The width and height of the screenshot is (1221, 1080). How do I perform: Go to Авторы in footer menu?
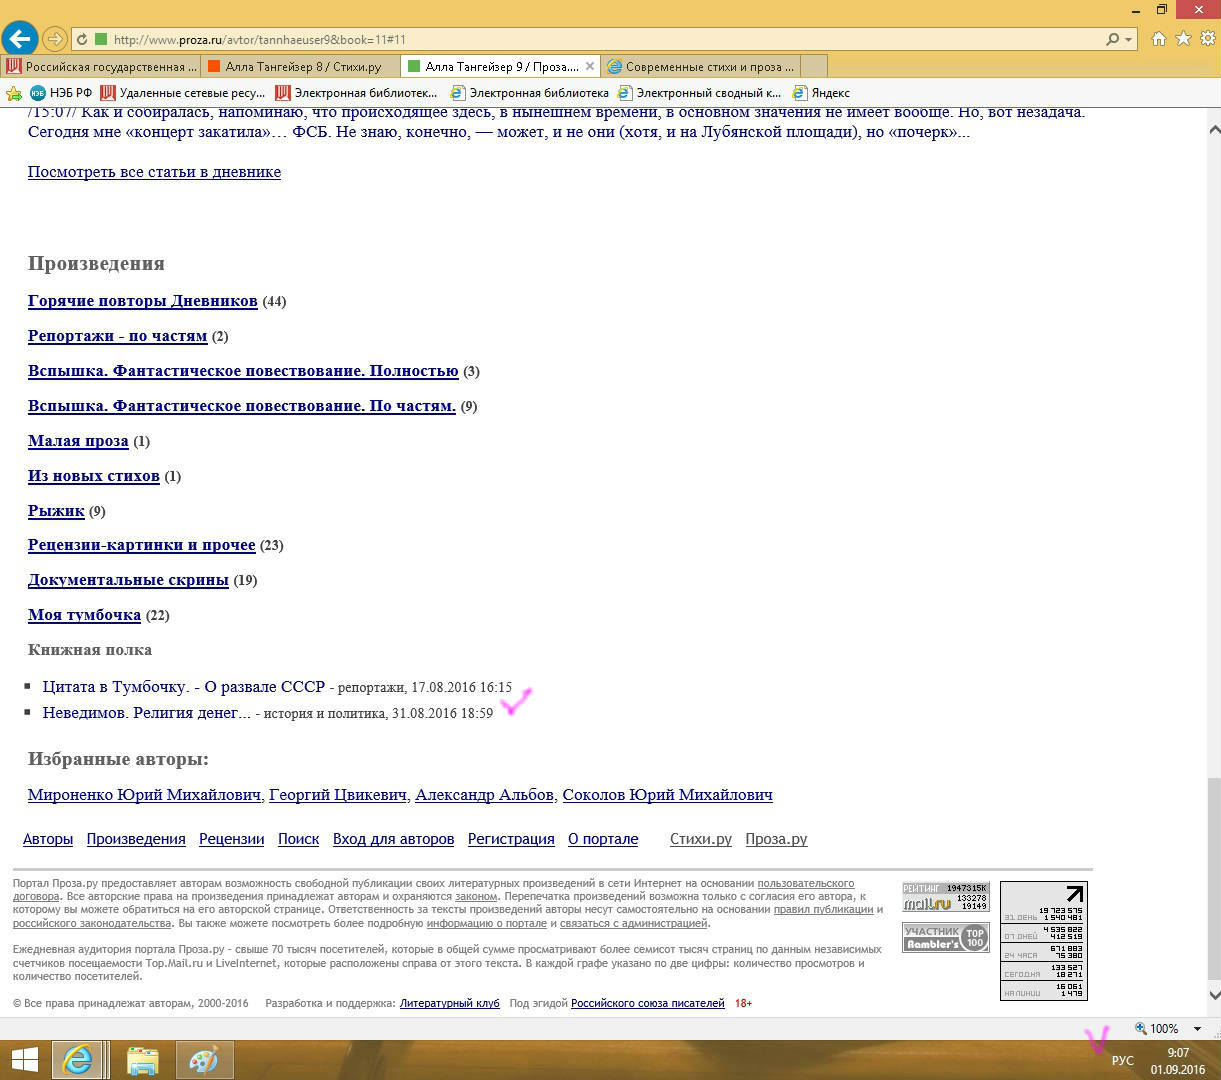coord(48,839)
